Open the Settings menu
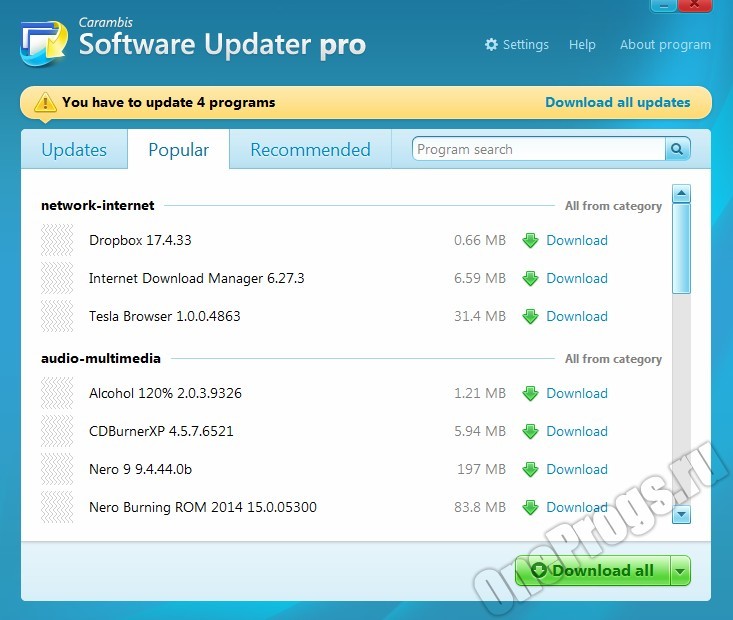 (517, 44)
